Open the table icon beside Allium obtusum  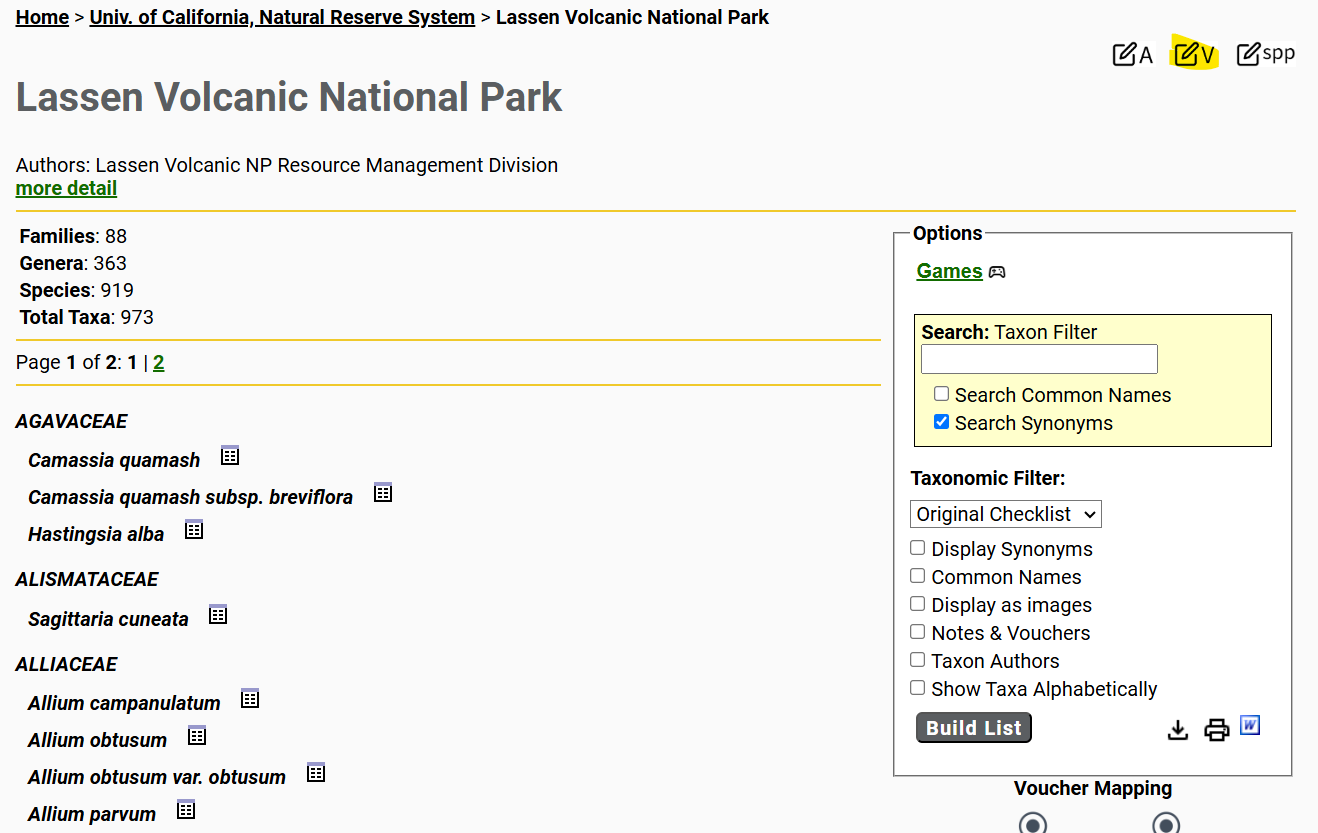point(197,736)
